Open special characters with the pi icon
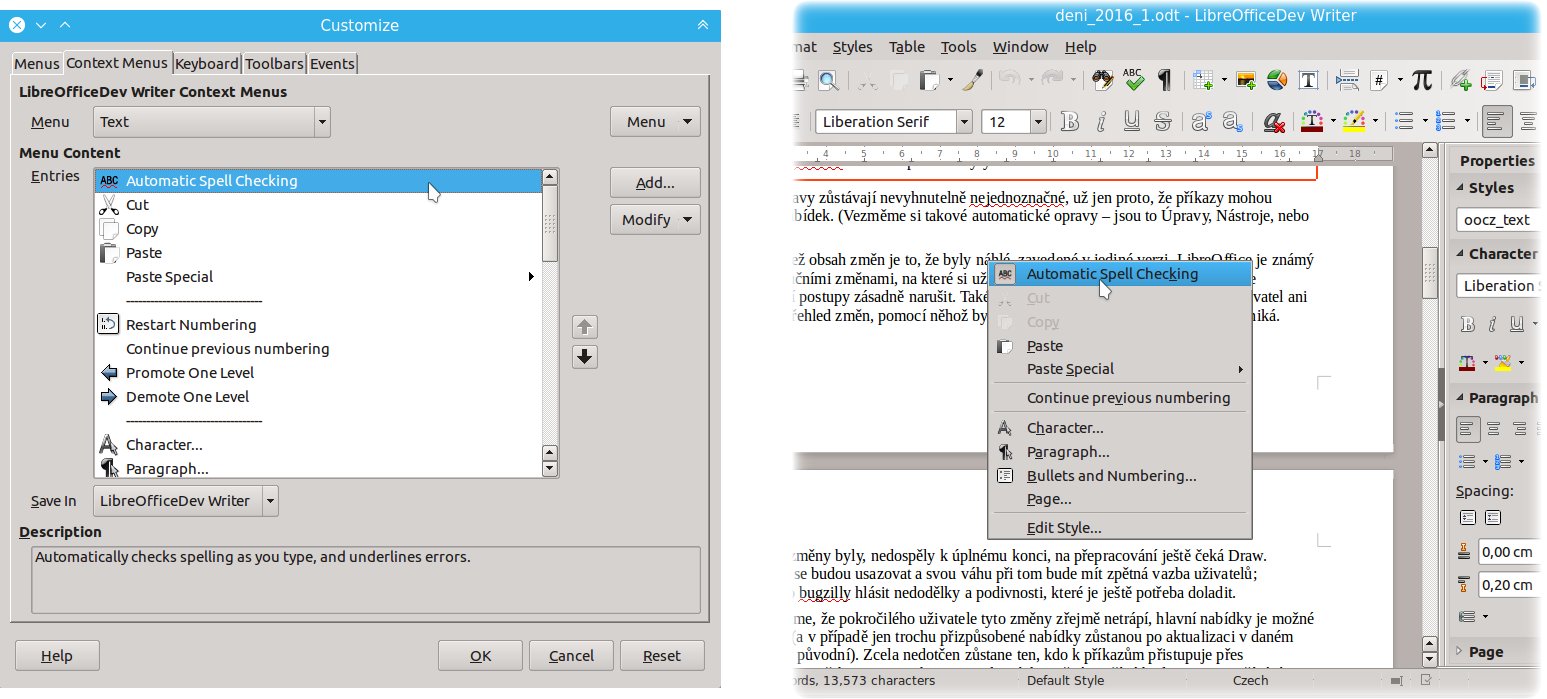The width and height of the screenshot is (1547, 699). [1422, 80]
